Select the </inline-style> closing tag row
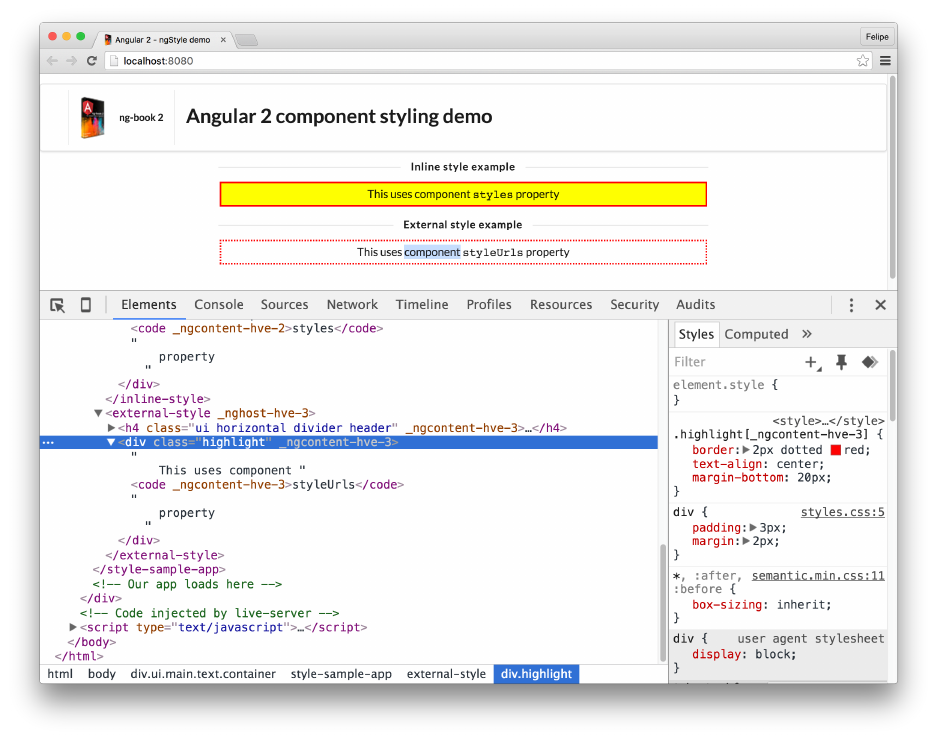Screen dimensions: 937x740 point(158,399)
